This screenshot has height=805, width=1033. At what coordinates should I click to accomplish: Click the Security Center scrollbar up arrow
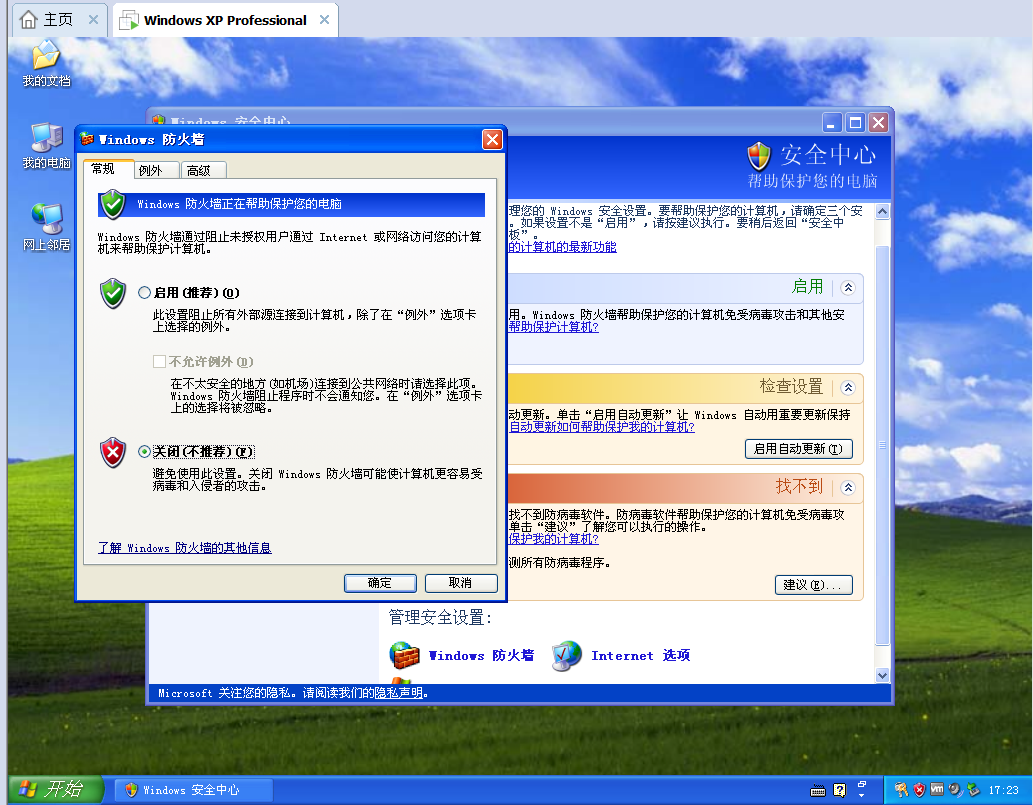pyautogui.click(x=883, y=211)
